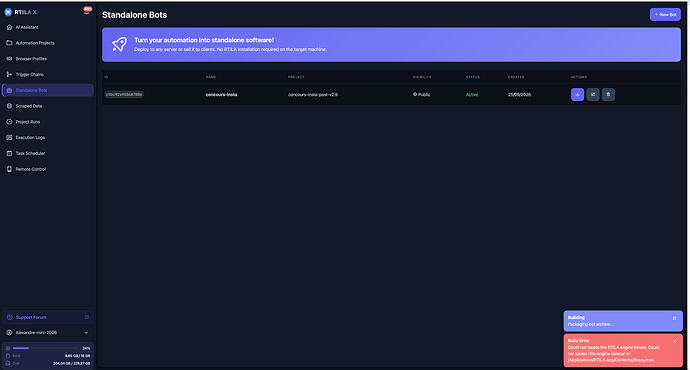Click the Alexandre-mini-2026 account avatar icon
Image resolution: width=690 pixels, height=370 pixels.
click(x=9, y=333)
